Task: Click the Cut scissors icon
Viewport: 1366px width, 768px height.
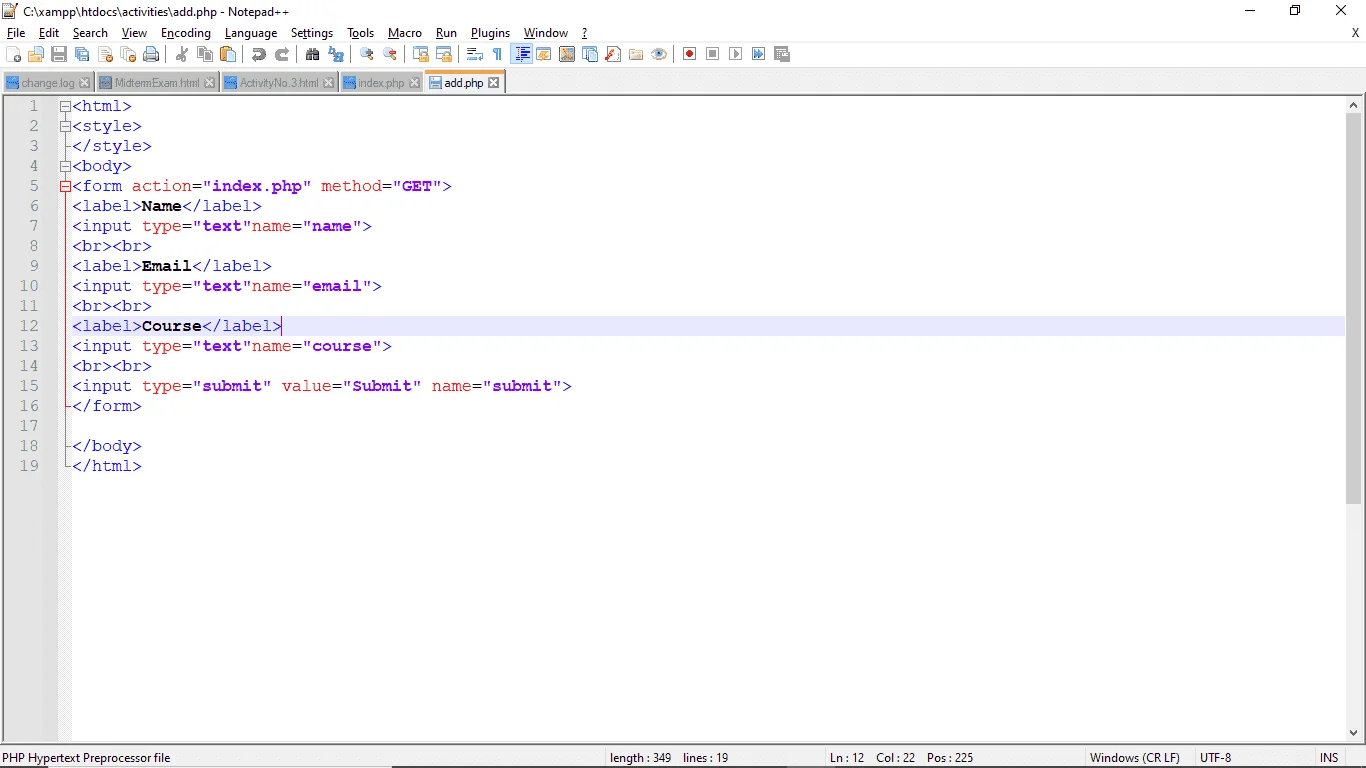Action: point(182,54)
